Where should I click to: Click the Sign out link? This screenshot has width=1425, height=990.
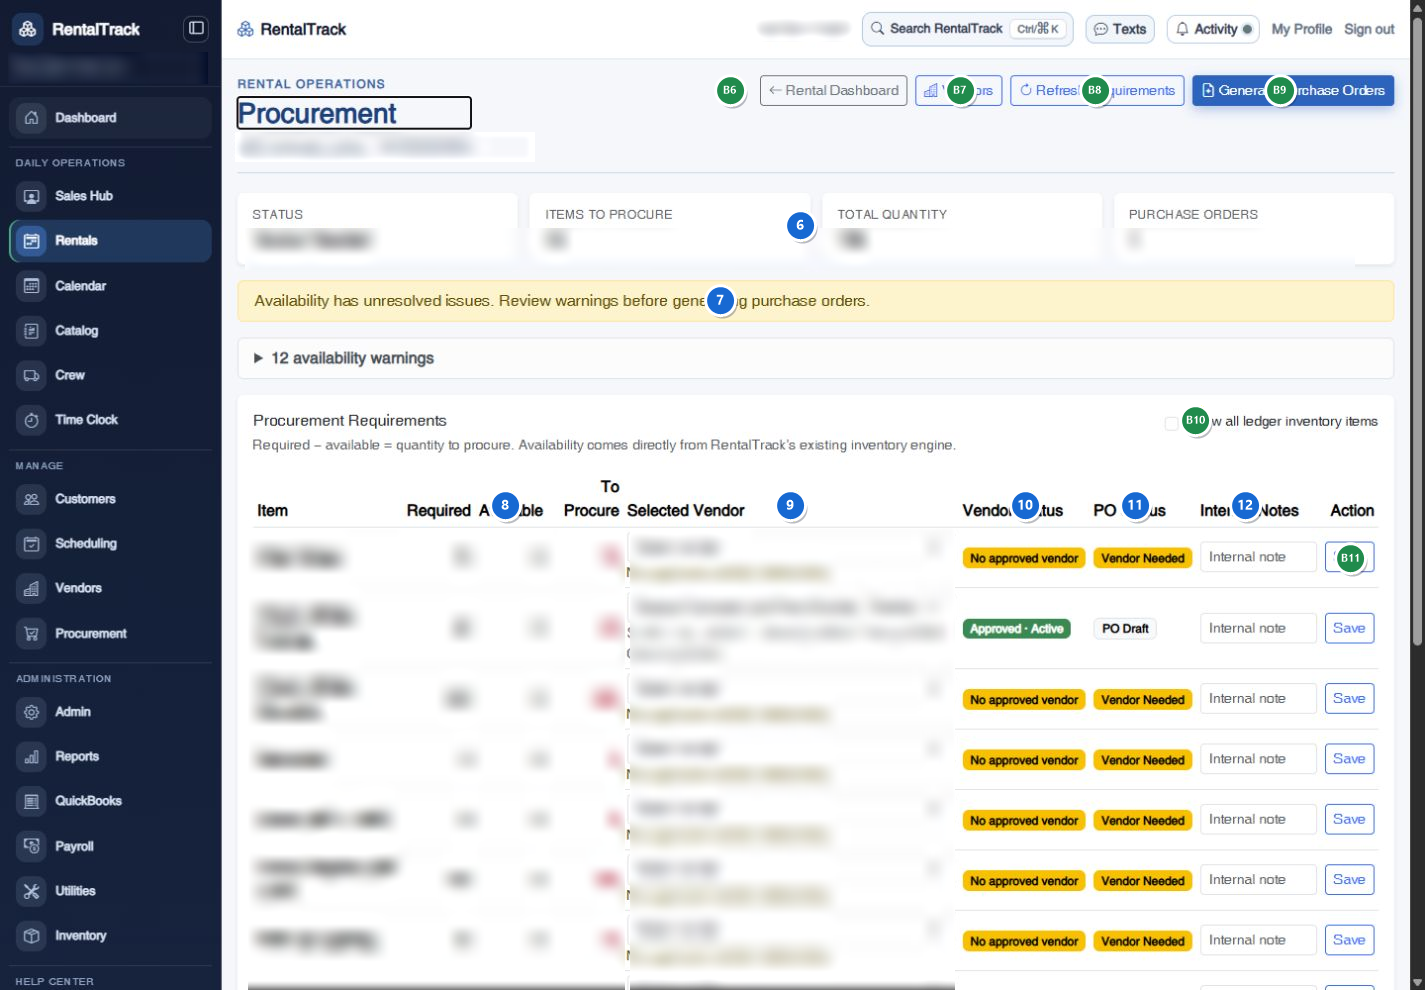1369,29
